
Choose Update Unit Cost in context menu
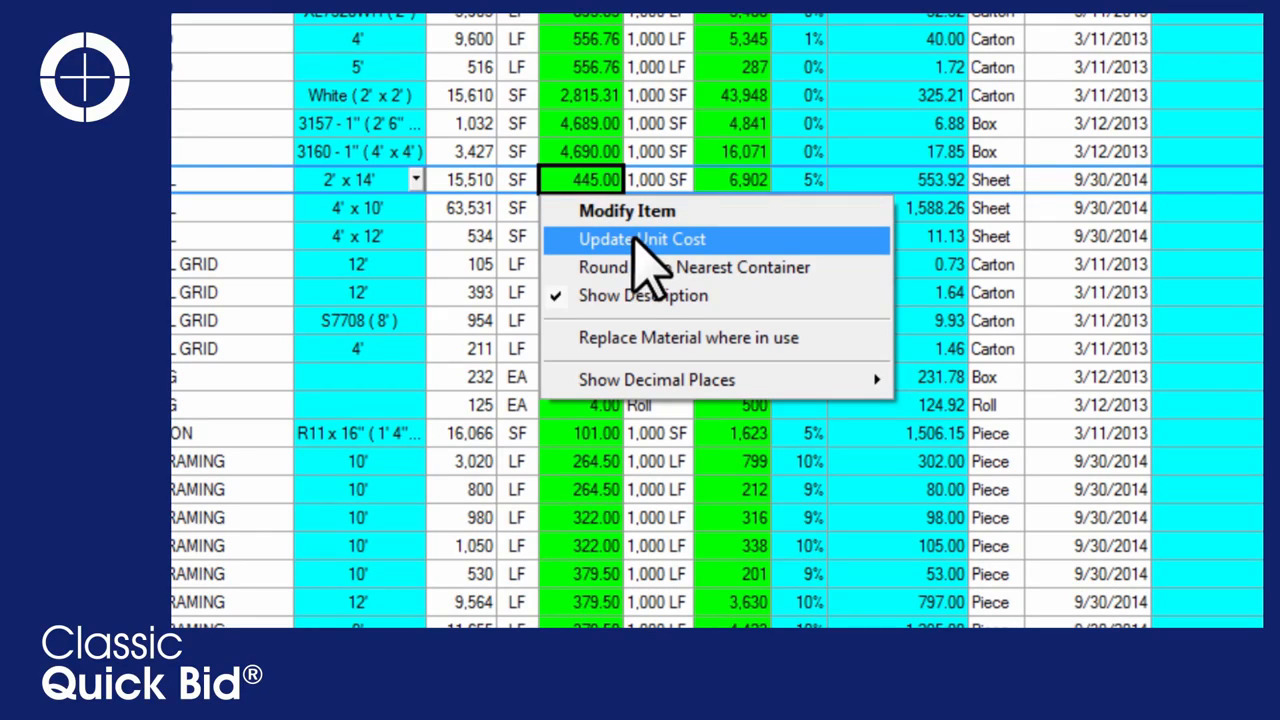click(x=716, y=239)
